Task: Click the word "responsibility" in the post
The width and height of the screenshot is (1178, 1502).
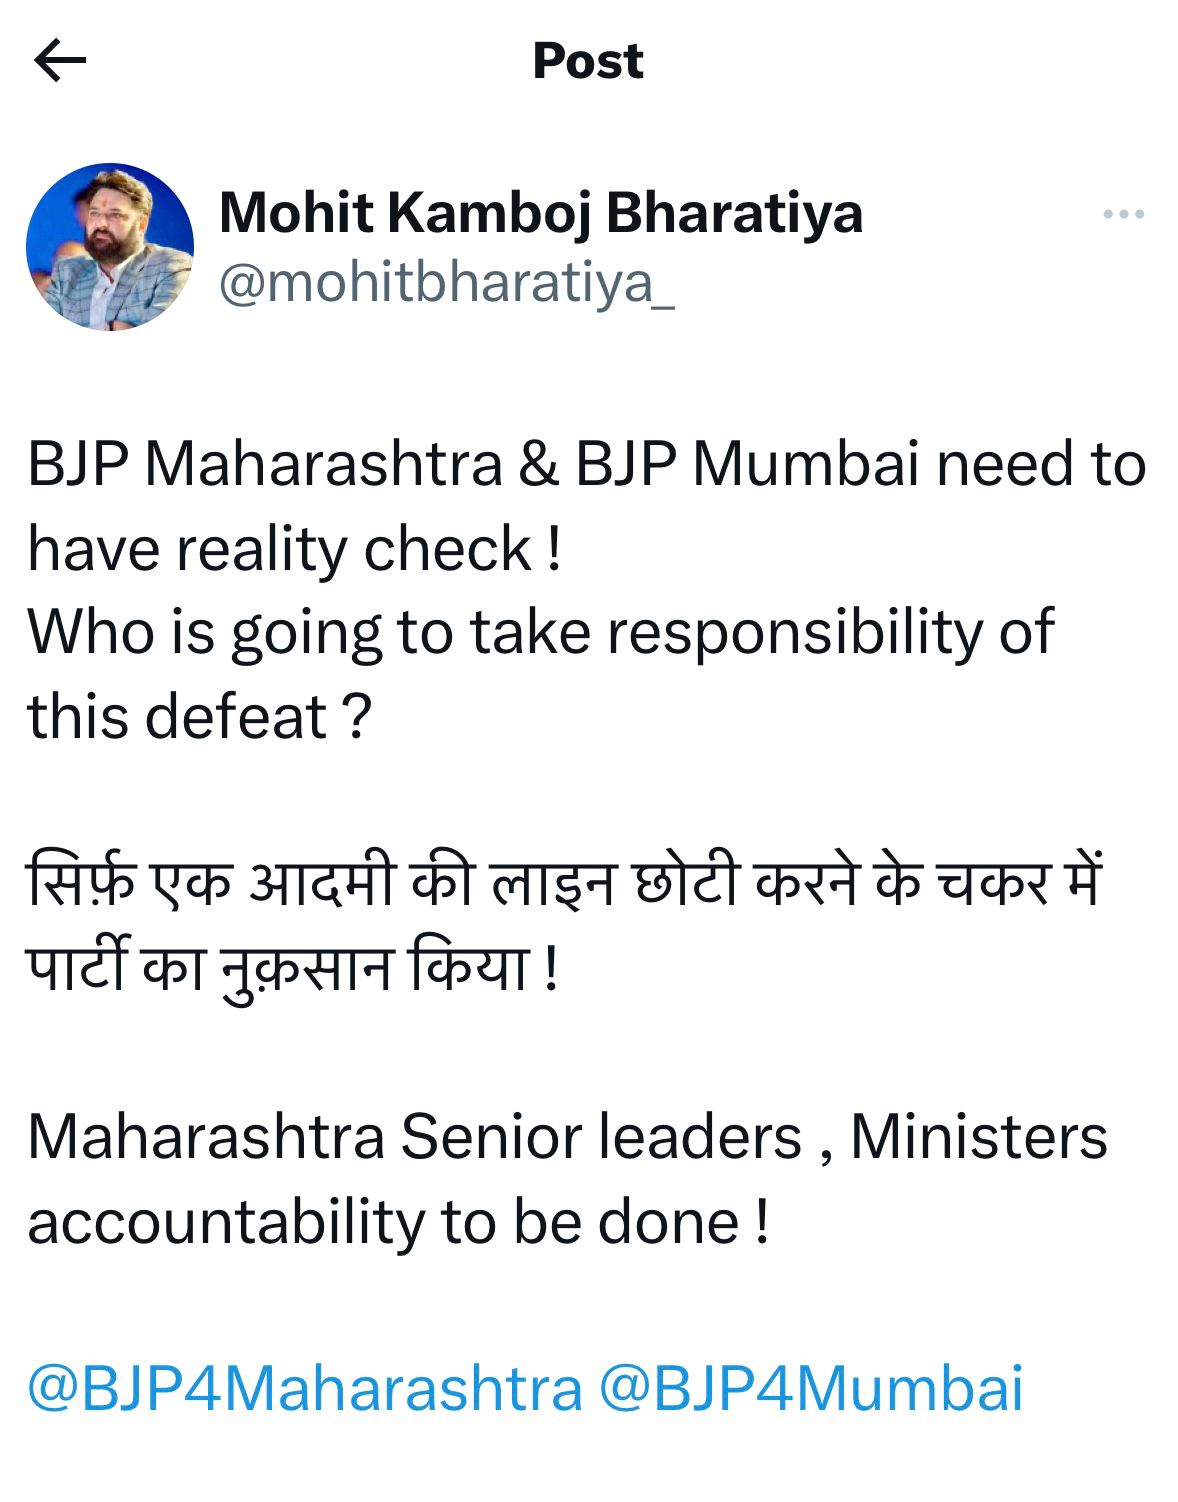Action: [795, 633]
